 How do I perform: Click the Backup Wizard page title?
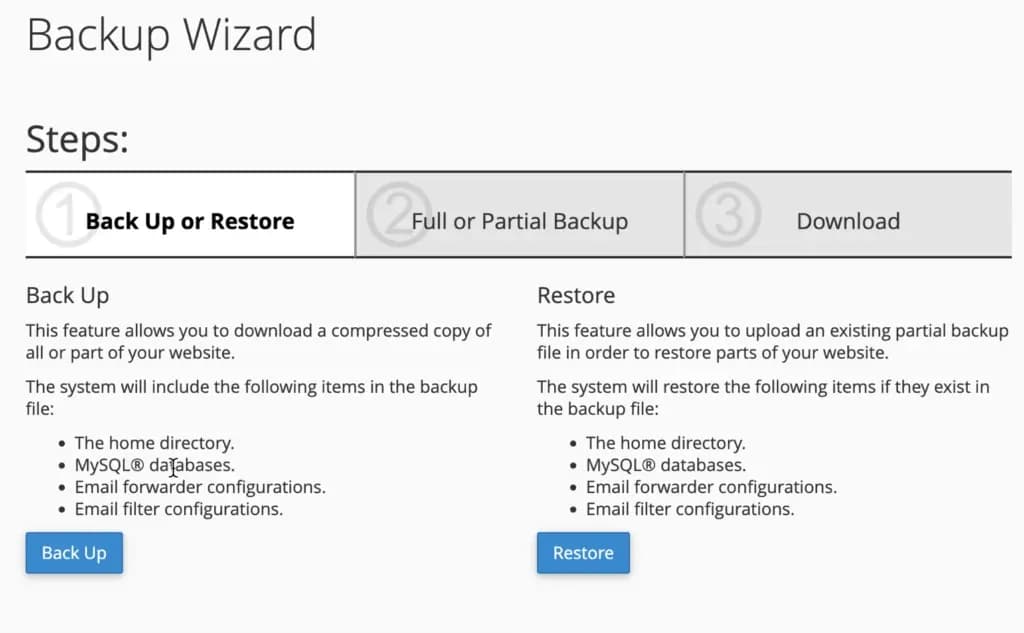(x=171, y=34)
